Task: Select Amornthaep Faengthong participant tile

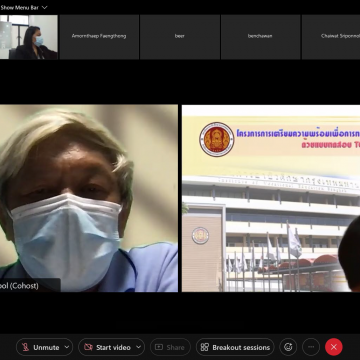Action: tap(99, 37)
